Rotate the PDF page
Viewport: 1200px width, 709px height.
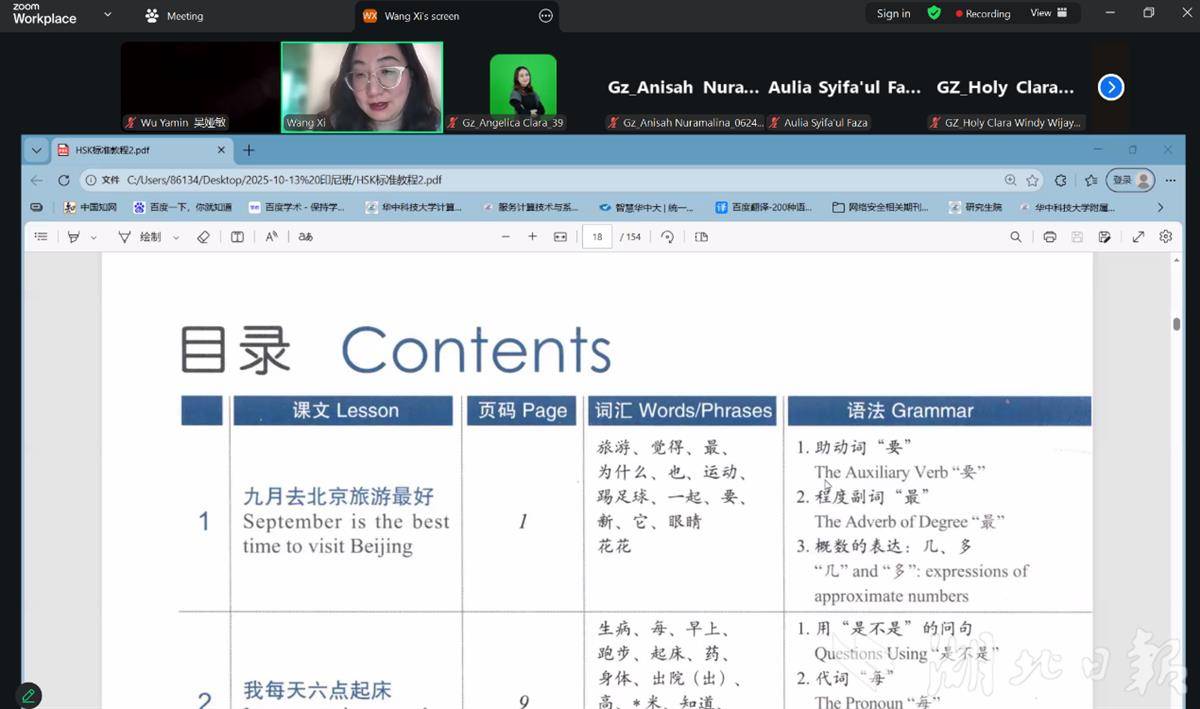667,237
